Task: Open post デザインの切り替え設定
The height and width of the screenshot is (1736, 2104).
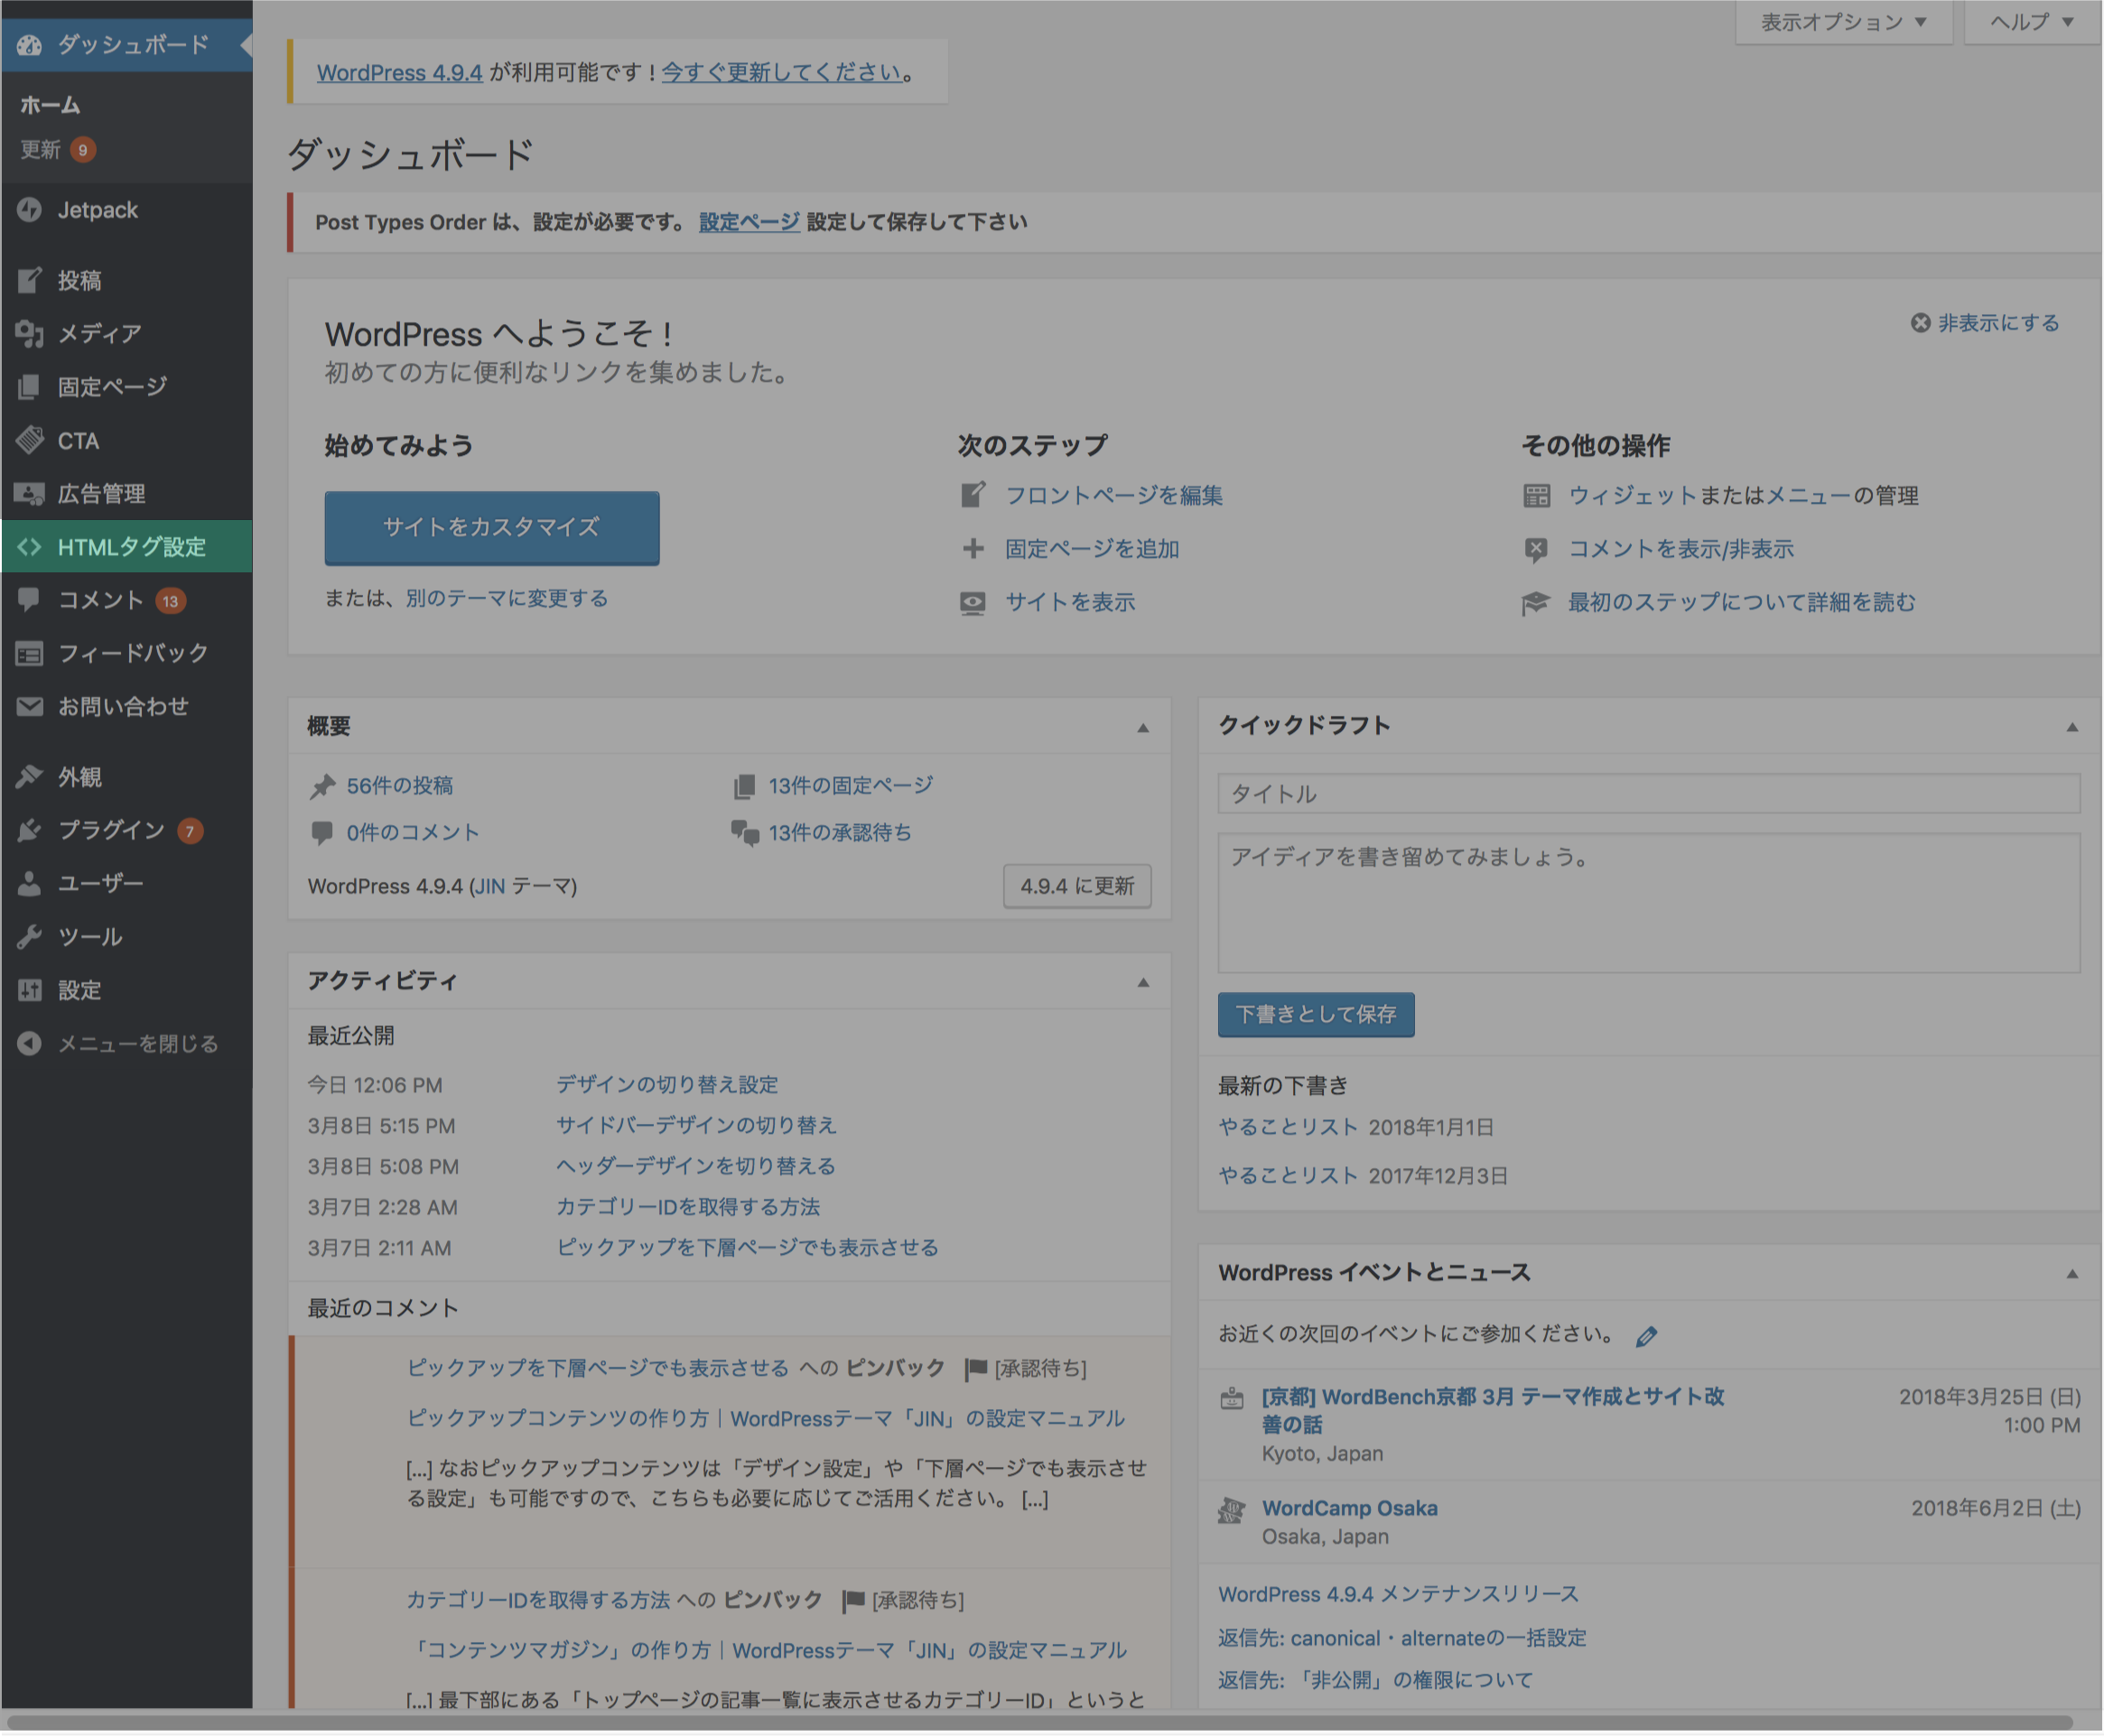Action: (x=668, y=1085)
